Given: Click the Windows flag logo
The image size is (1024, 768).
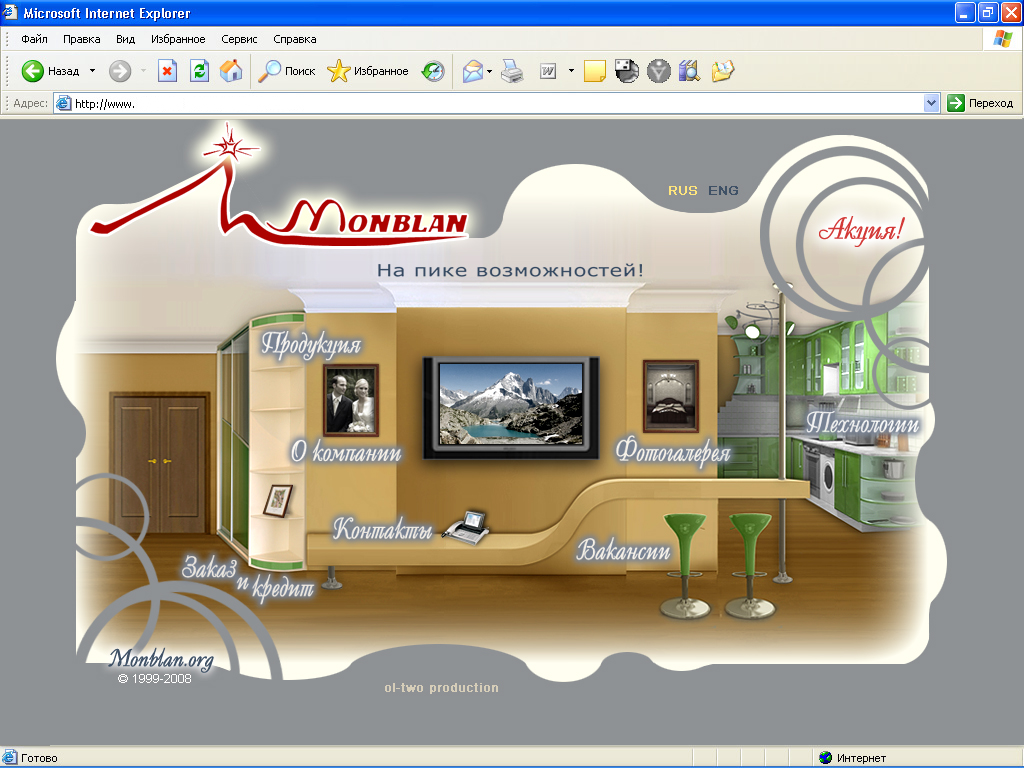Looking at the screenshot, I should click(x=1002, y=39).
